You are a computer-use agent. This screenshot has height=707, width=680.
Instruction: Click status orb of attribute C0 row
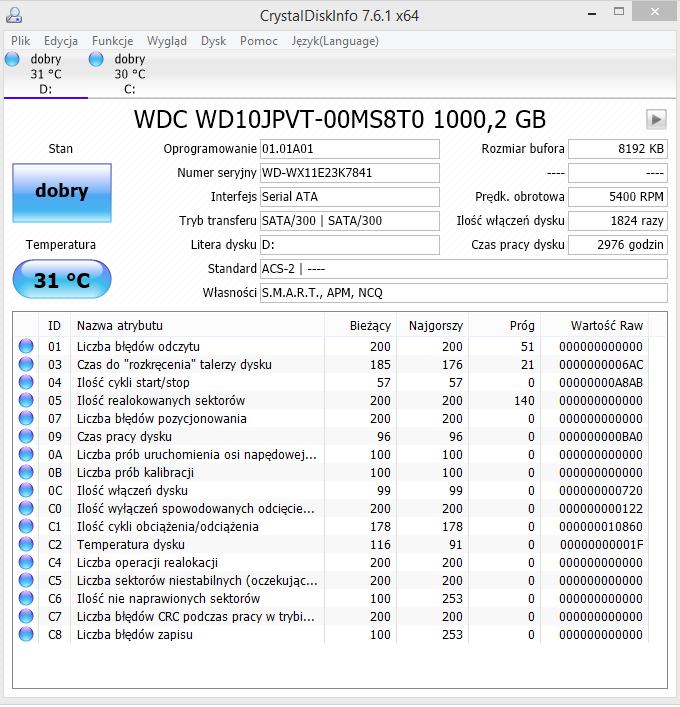click(26, 509)
